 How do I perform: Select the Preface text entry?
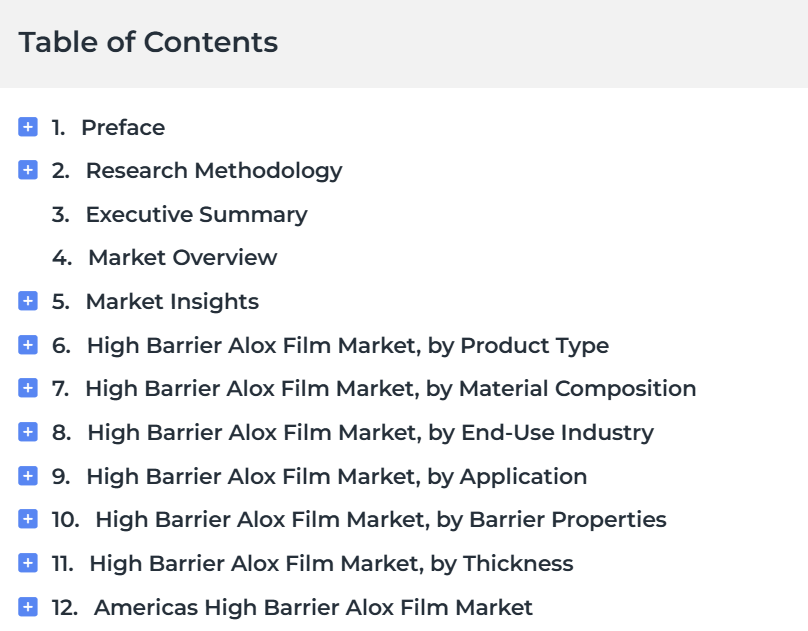(x=123, y=128)
